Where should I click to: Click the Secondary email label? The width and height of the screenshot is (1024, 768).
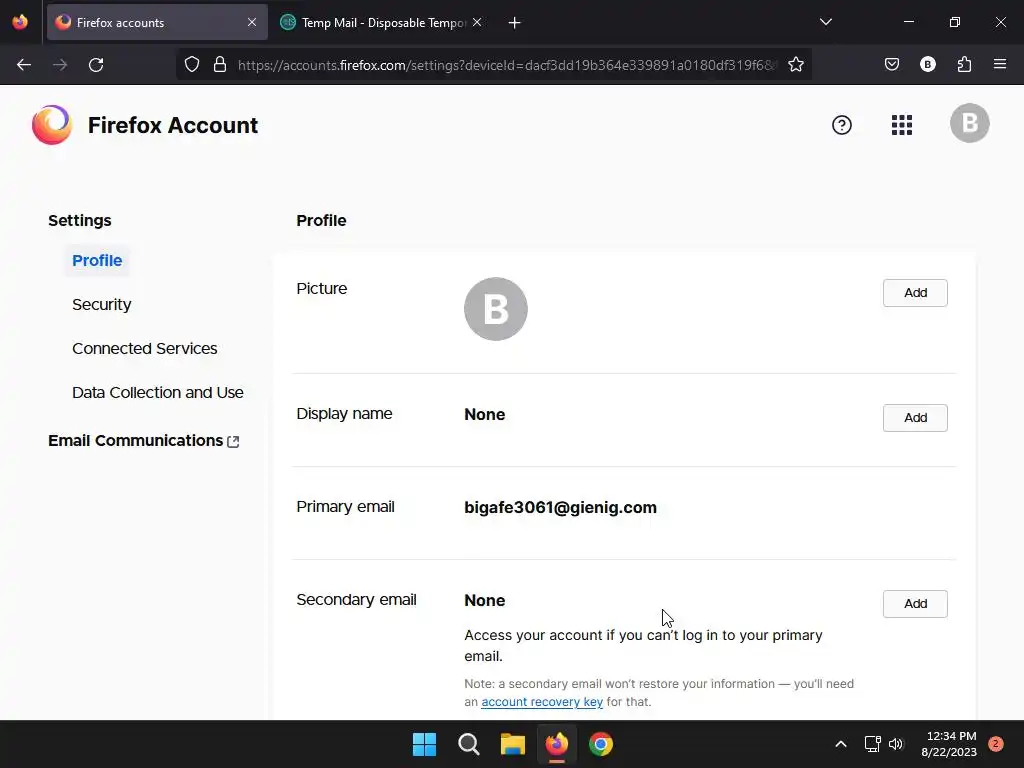pos(356,600)
